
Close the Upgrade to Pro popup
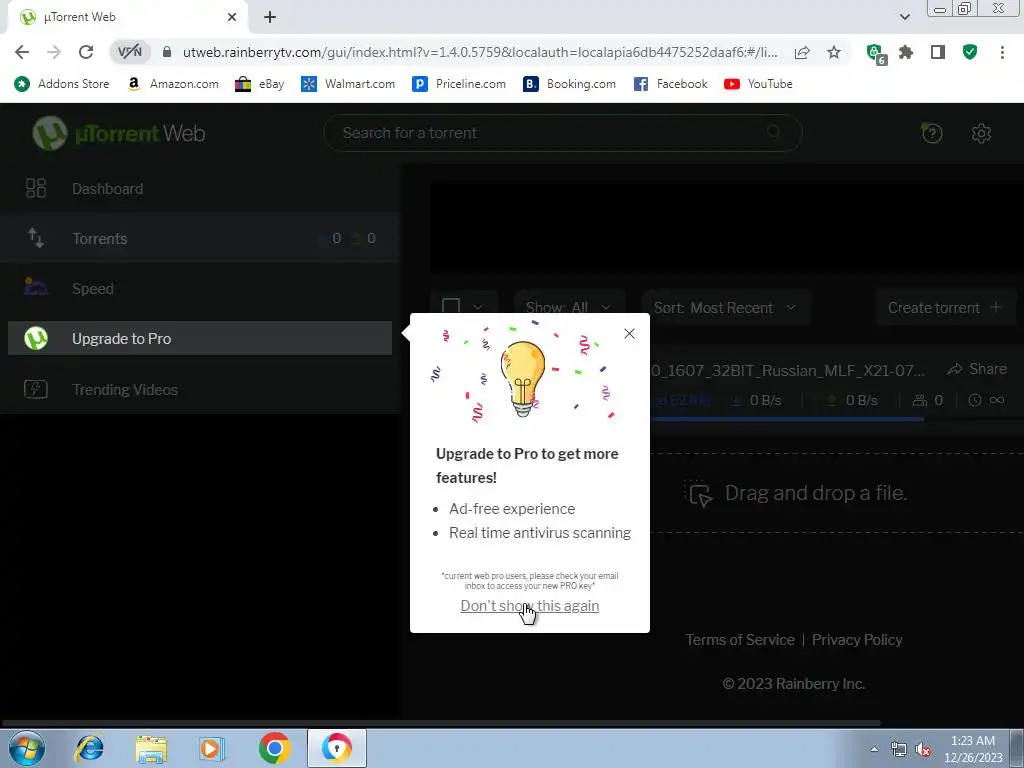point(629,334)
